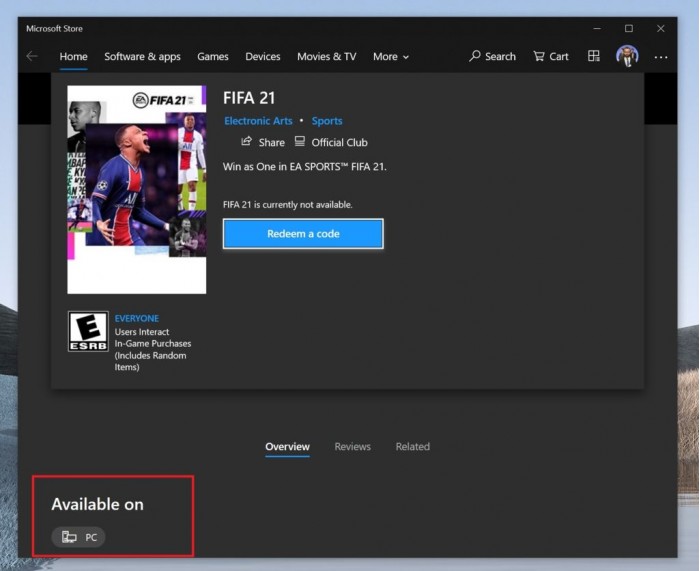
Task: Share the FIFA 21 page
Action: tap(263, 142)
